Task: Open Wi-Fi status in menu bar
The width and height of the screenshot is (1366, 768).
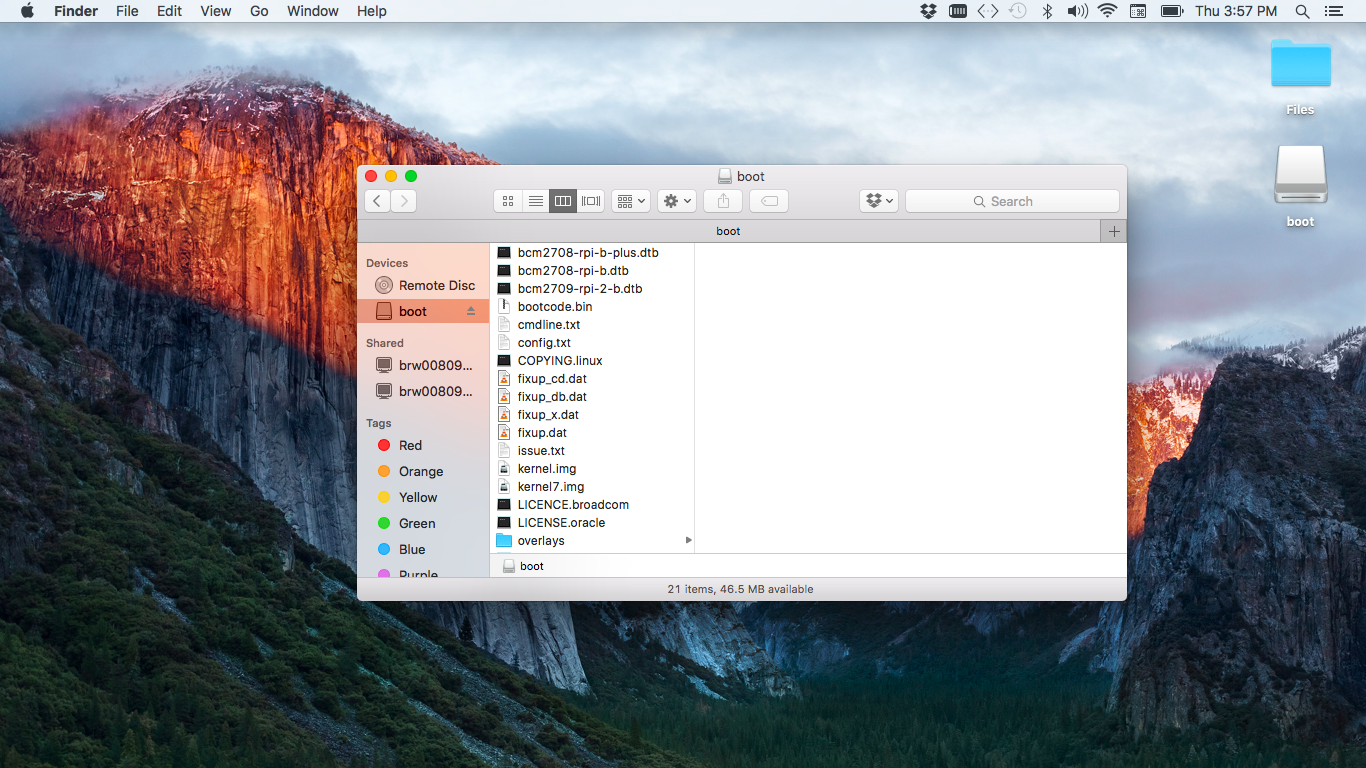Action: click(x=1107, y=11)
